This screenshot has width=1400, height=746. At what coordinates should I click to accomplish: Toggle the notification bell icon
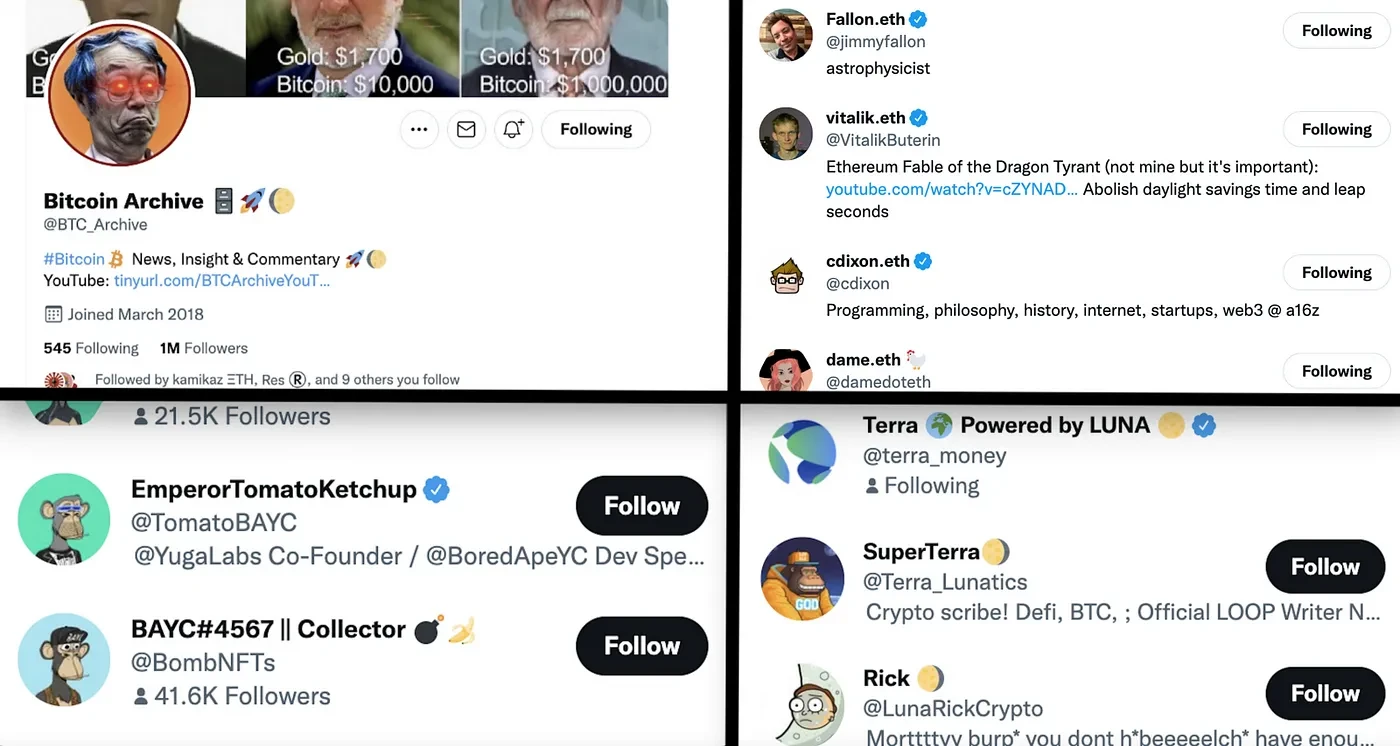pyautogui.click(x=513, y=129)
